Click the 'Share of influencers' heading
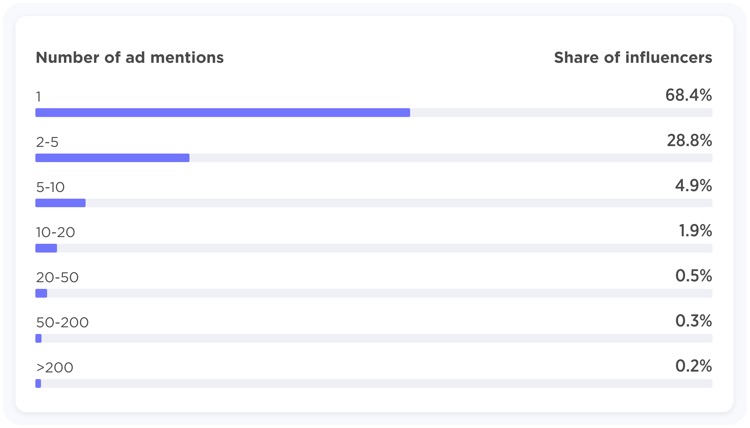This screenshot has height=428, width=750. point(633,57)
